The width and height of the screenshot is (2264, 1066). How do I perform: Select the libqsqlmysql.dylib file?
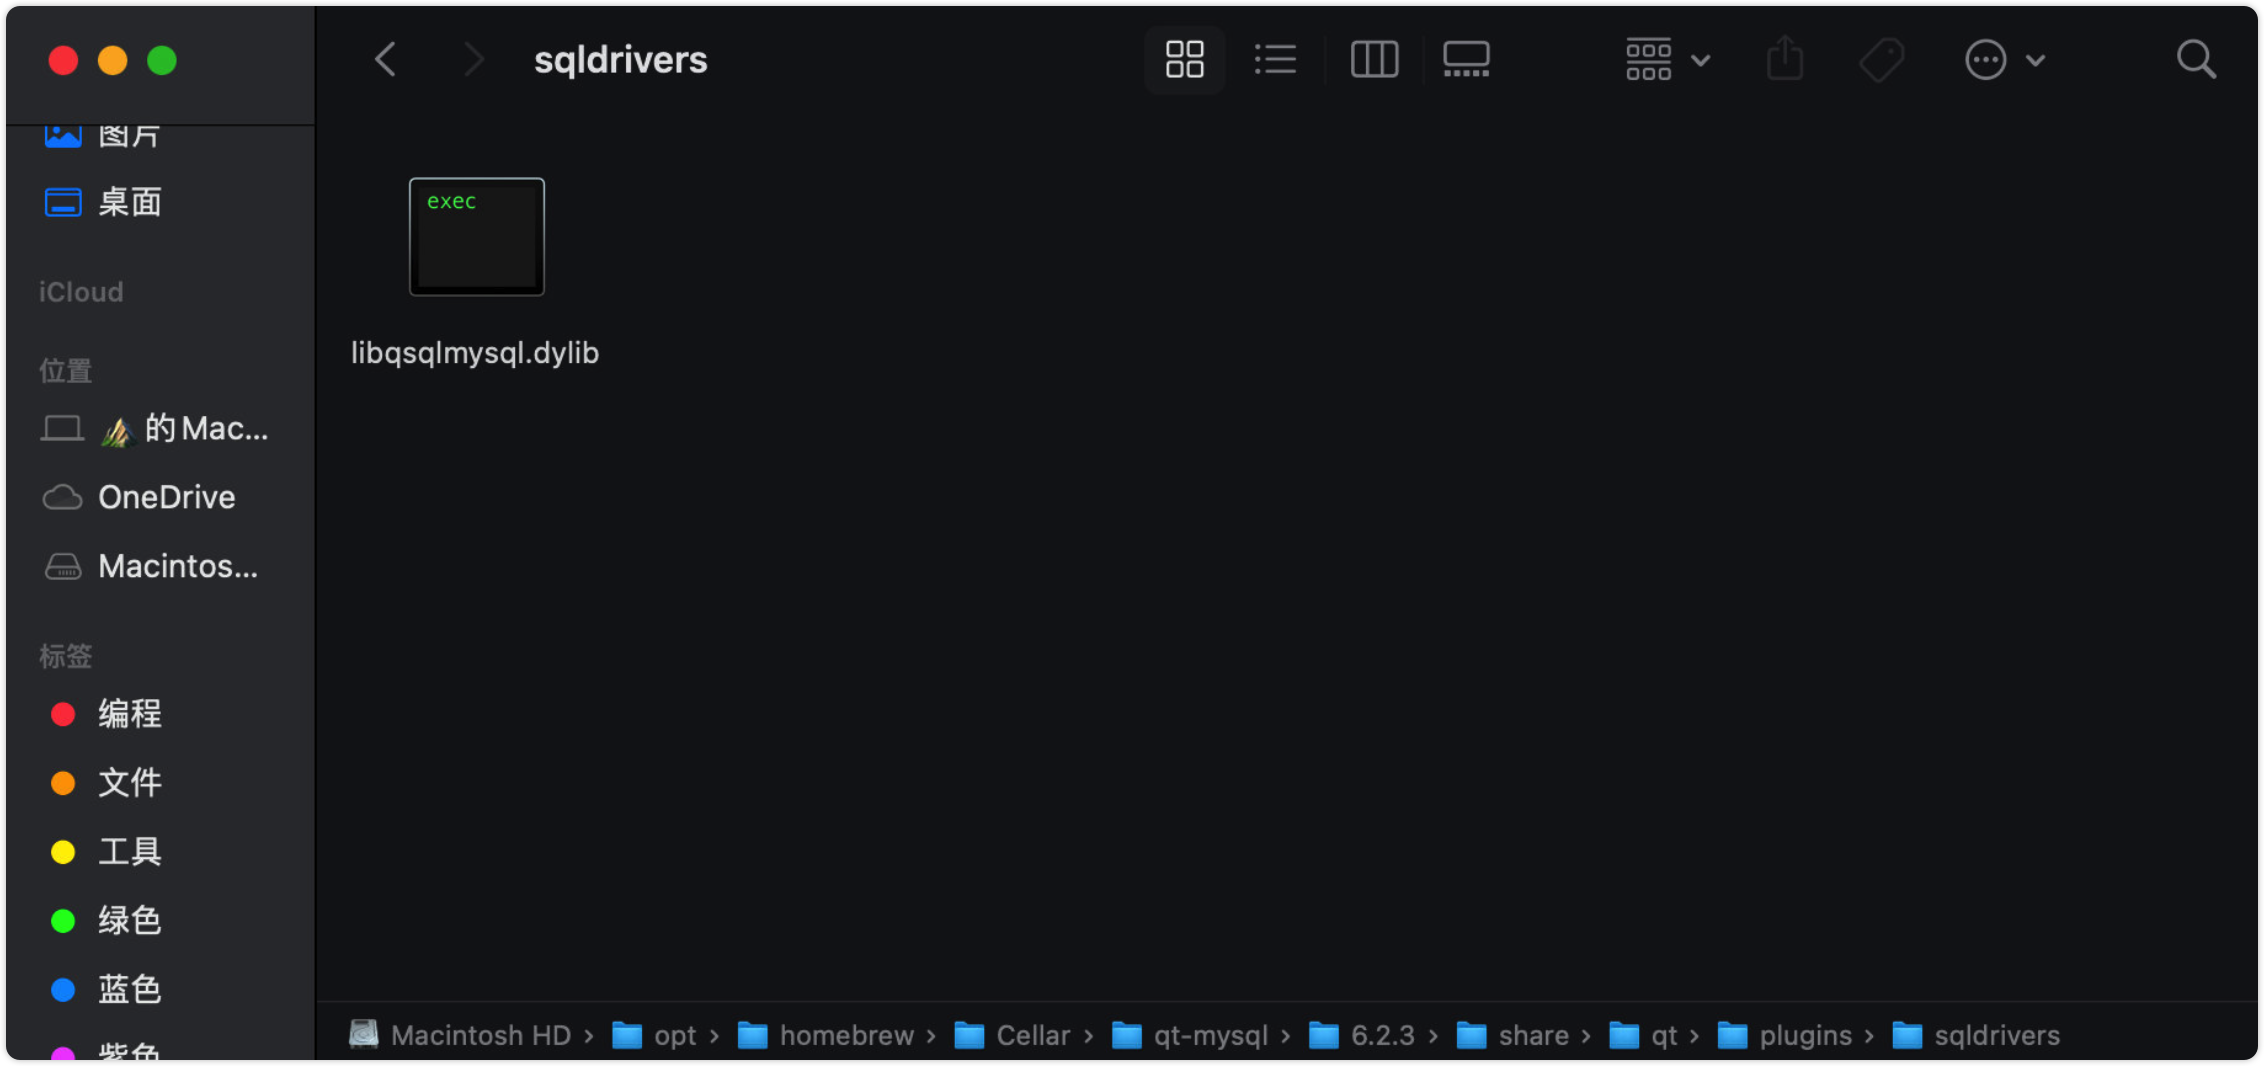[x=476, y=237]
